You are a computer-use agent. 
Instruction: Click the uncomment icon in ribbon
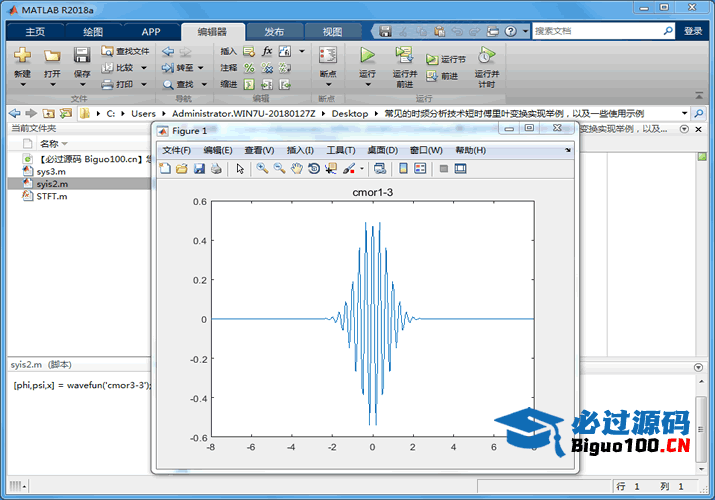(x=267, y=68)
